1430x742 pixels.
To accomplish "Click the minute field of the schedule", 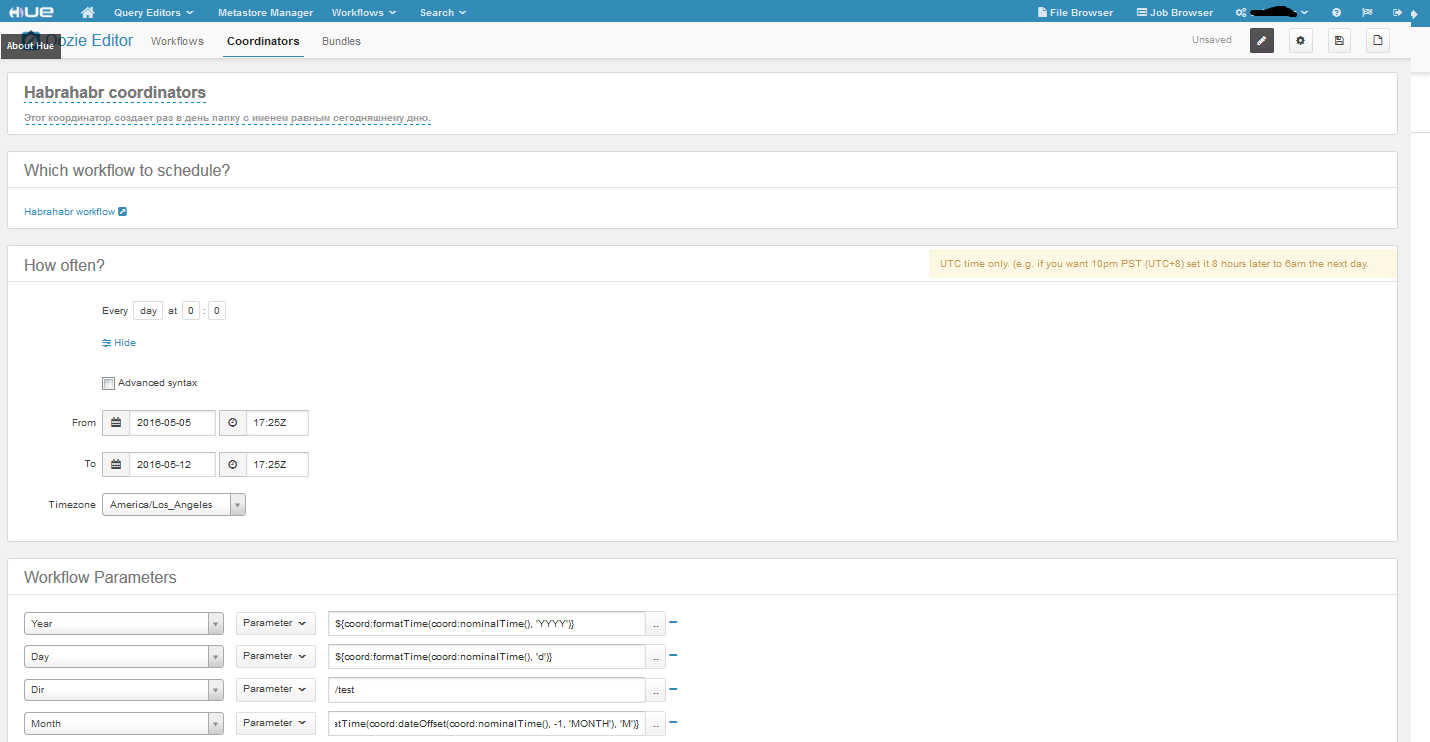I will pyautogui.click(x=217, y=311).
